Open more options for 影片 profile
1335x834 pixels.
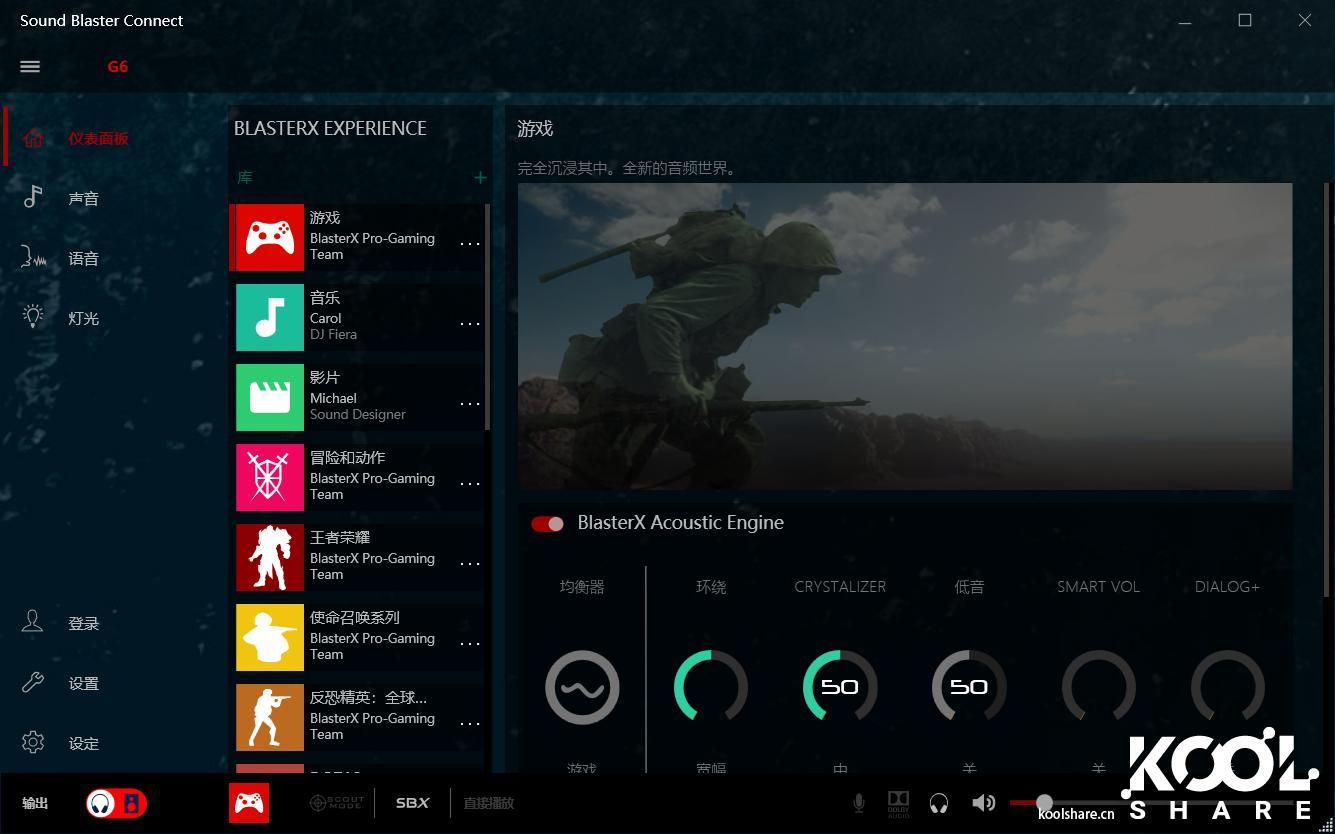(470, 404)
